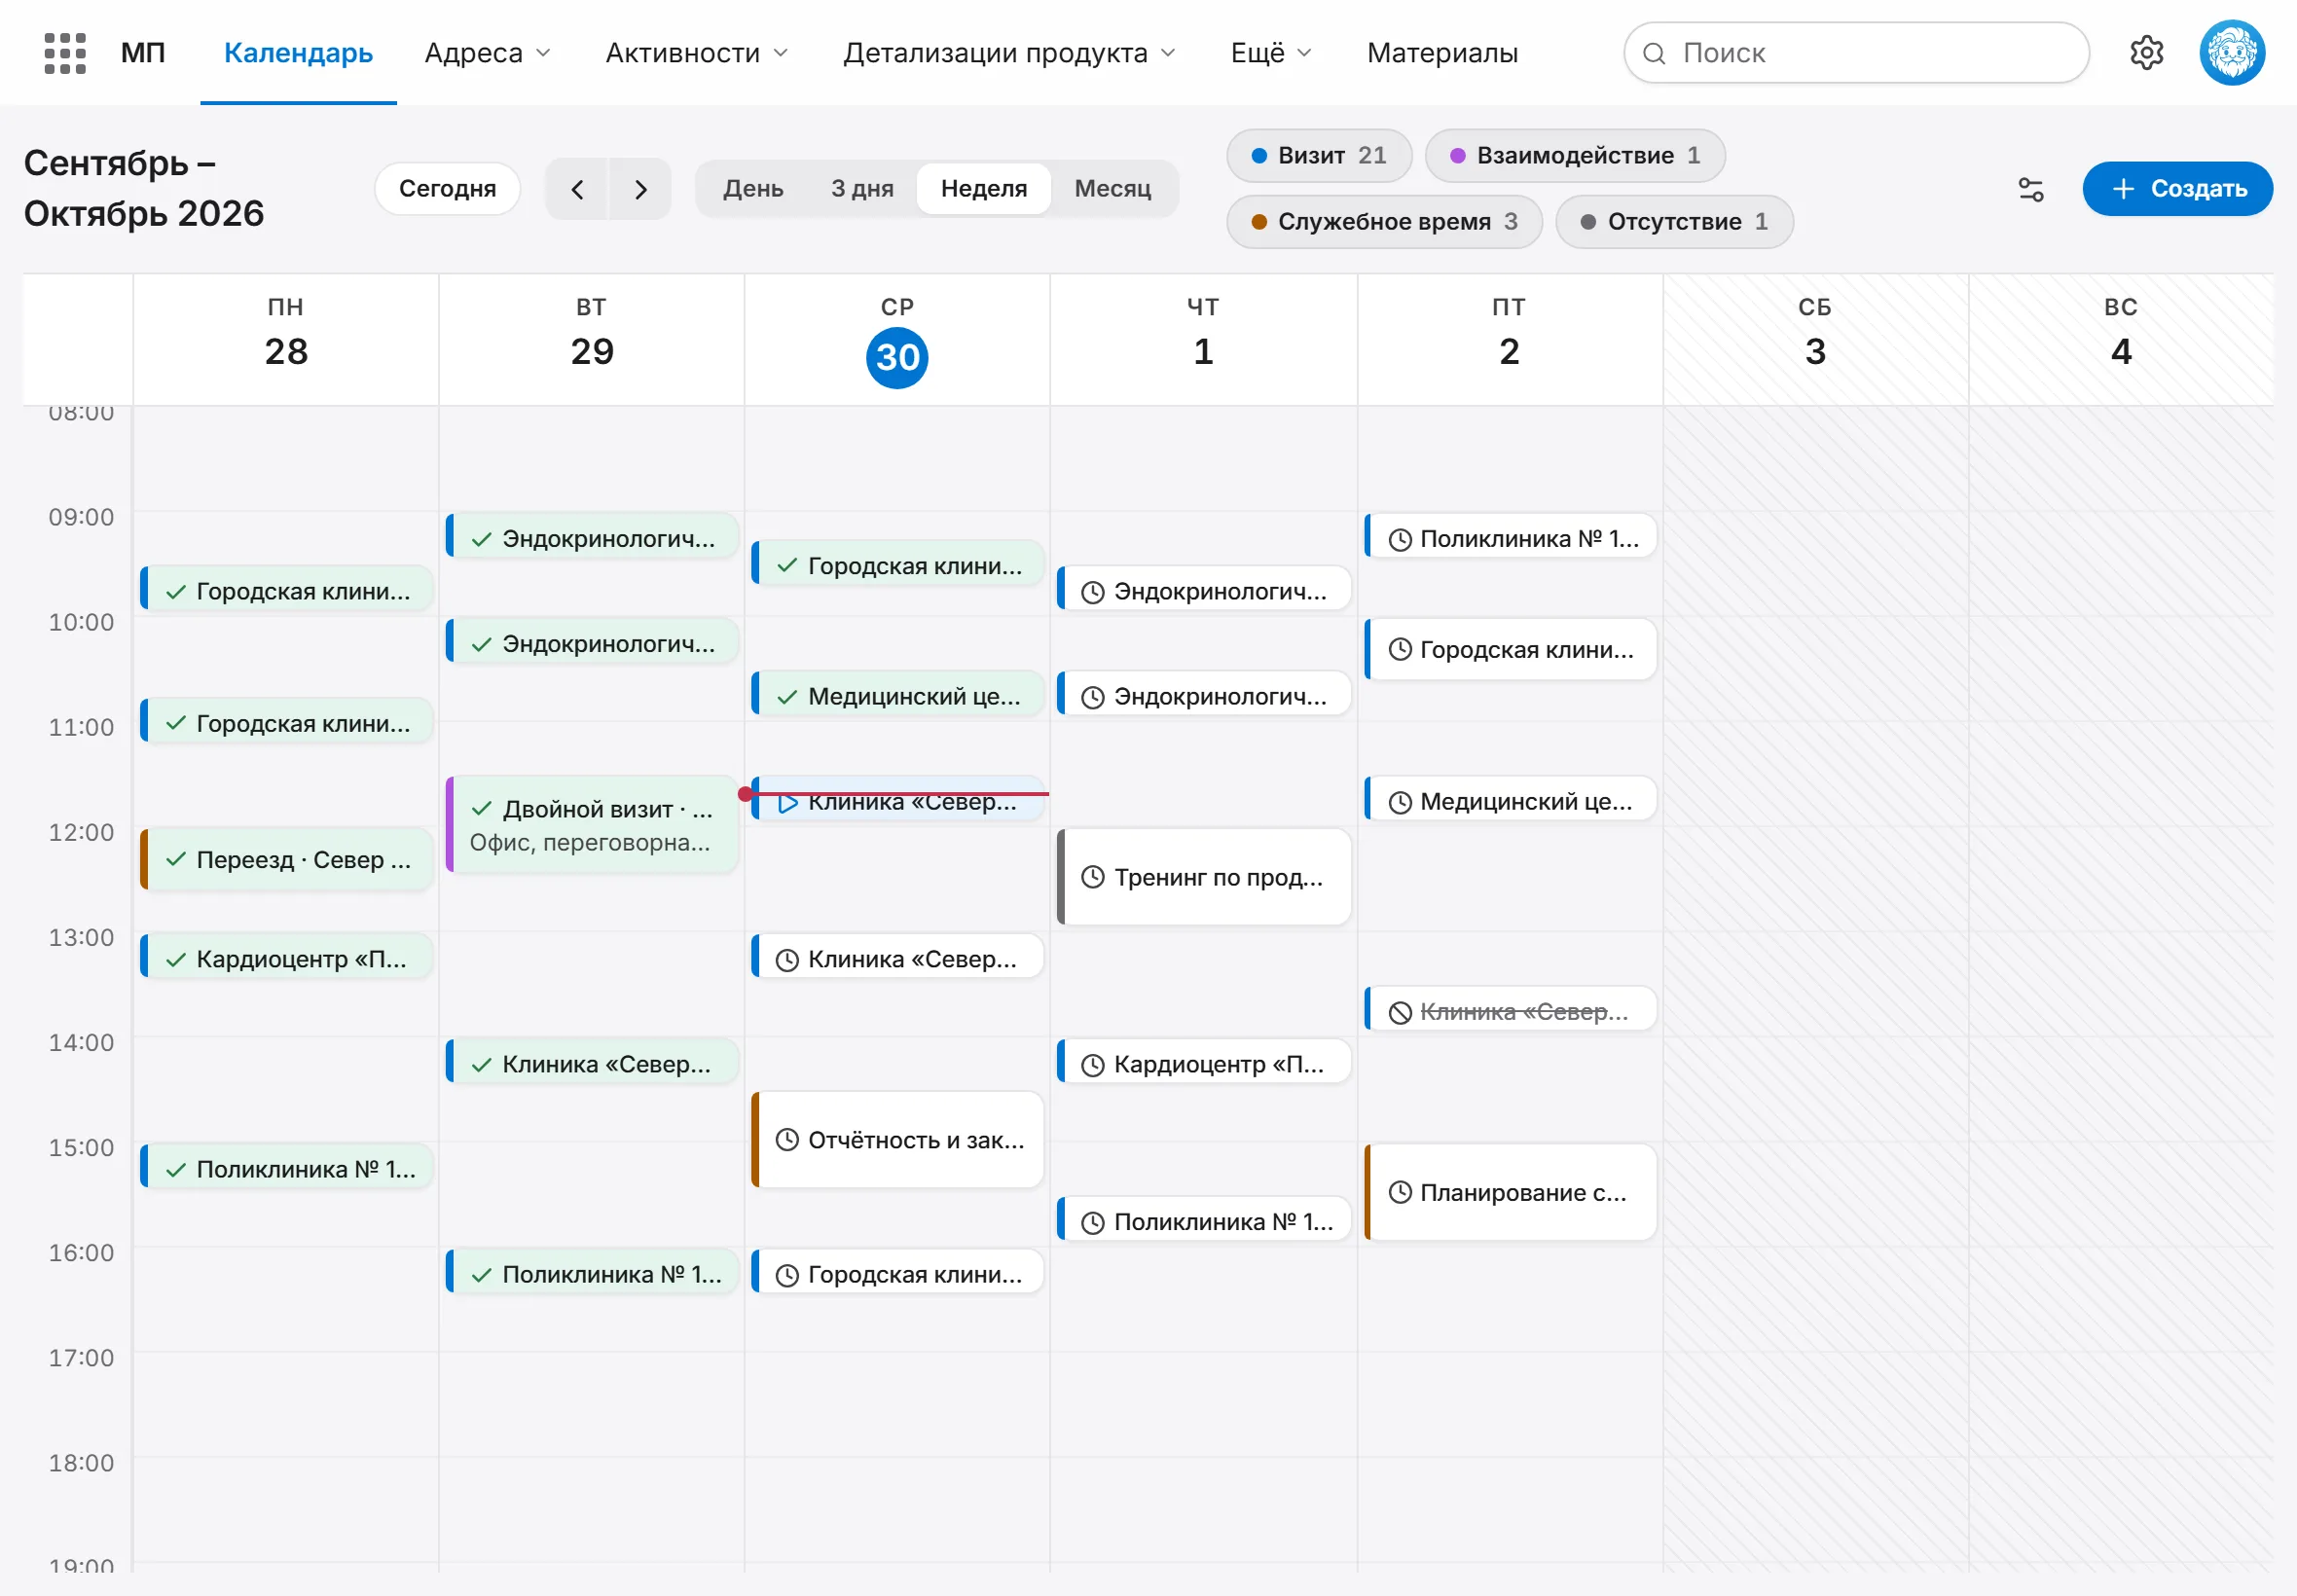This screenshot has width=2297, height=1596.
Task: Toggle Визит 21 filter chip
Action: (1318, 155)
